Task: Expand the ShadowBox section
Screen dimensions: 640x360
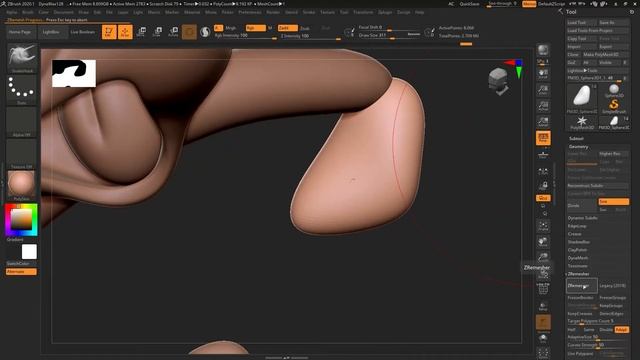Action: point(578,242)
